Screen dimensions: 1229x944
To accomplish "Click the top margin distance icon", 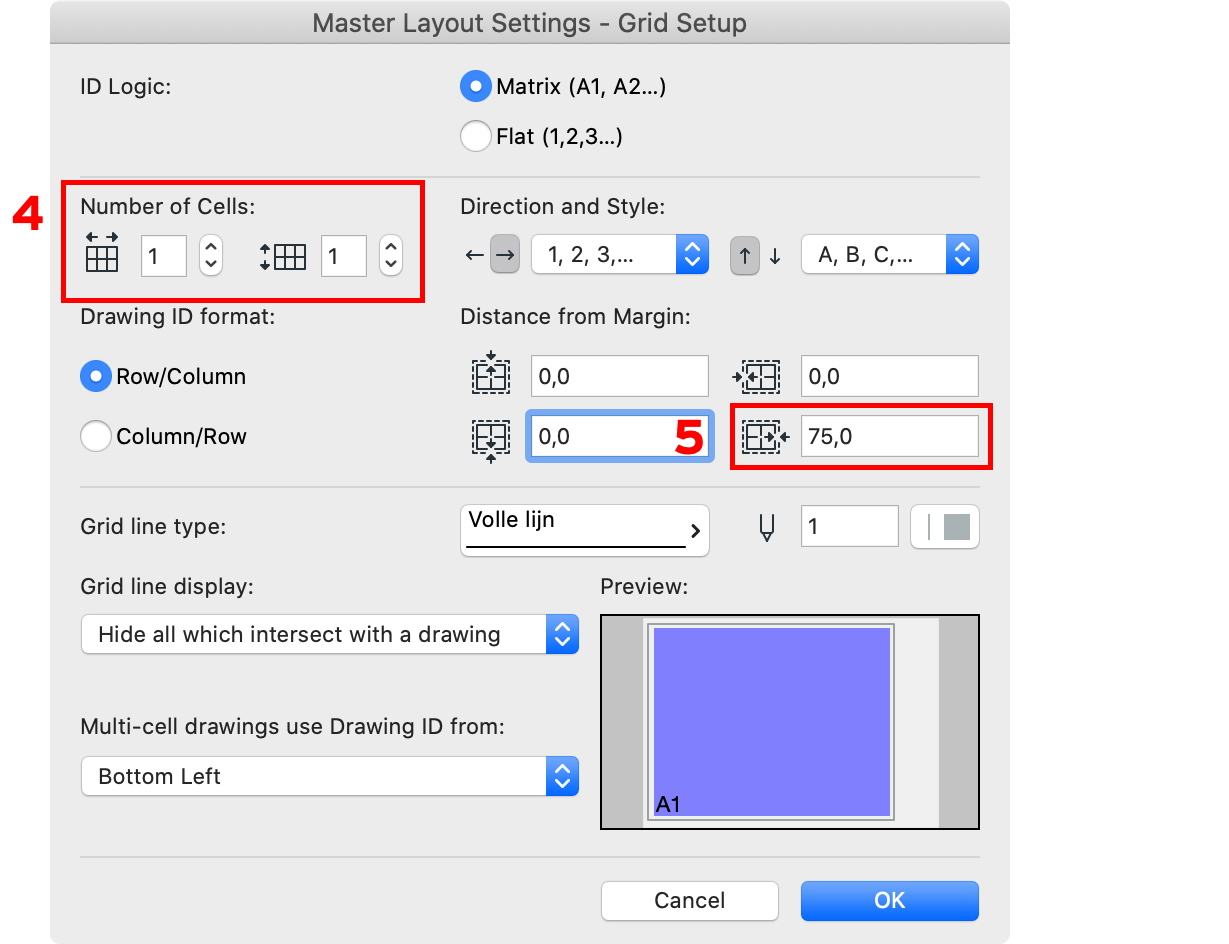I will [x=491, y=375].
